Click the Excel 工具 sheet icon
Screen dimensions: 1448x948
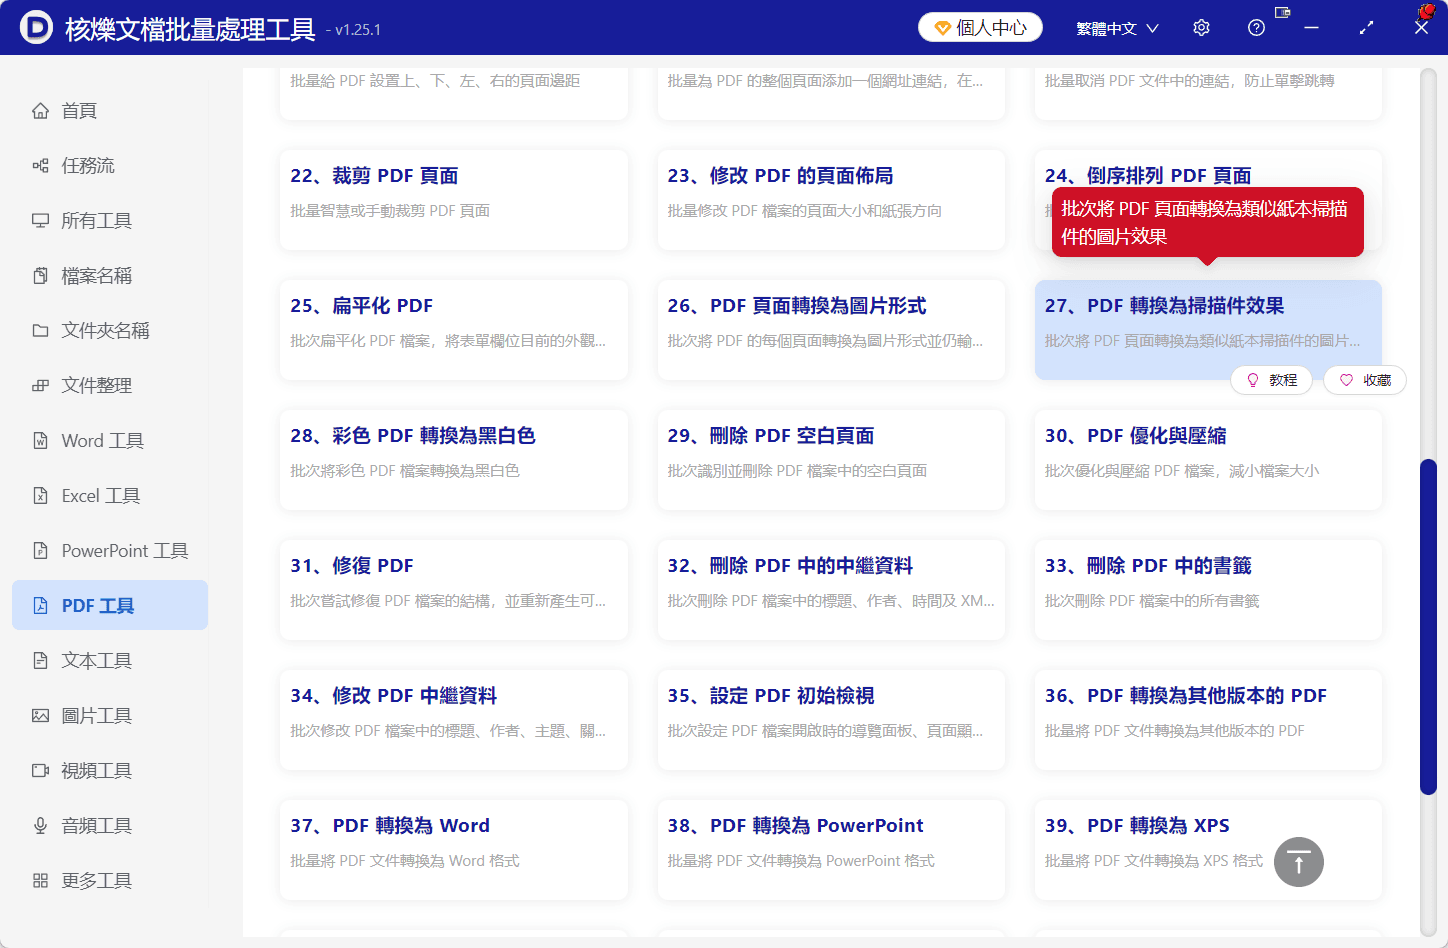(40, 496)
